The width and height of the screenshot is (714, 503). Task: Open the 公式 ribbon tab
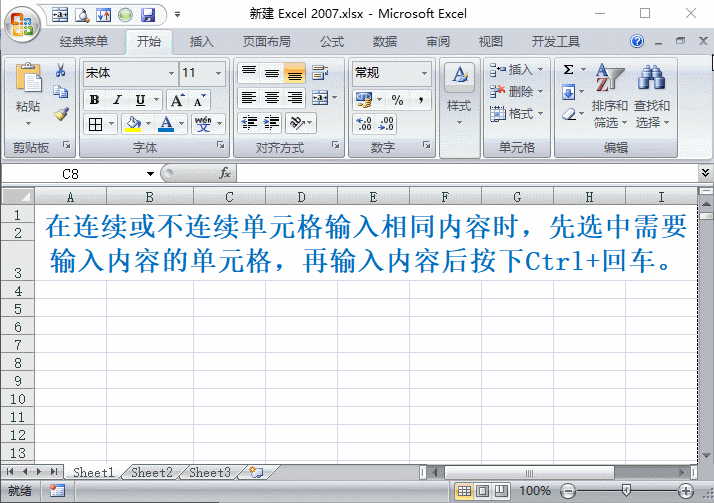(x=332, y=42)
